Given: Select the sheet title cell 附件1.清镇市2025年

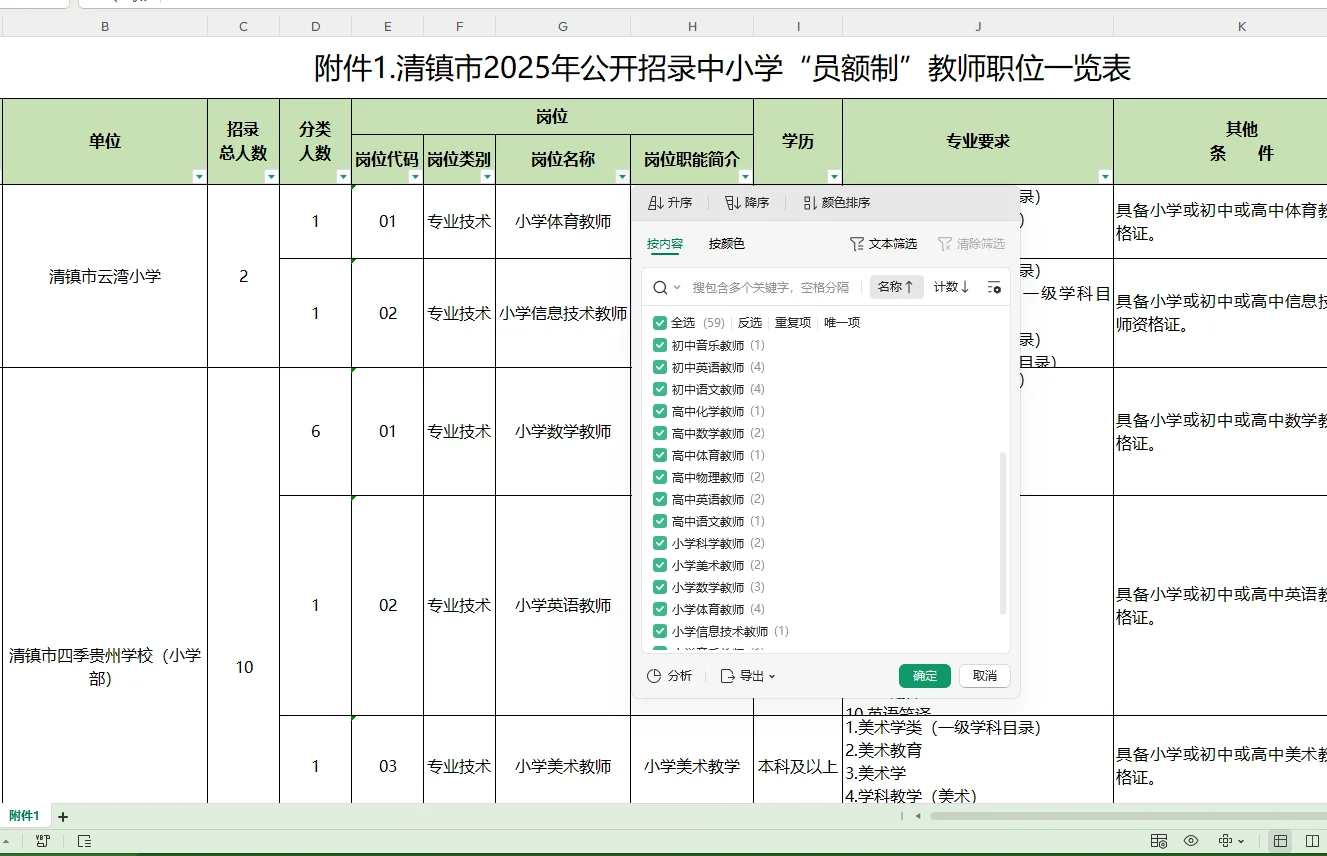Looking at the screenshot, I should [x=722, y=68].
